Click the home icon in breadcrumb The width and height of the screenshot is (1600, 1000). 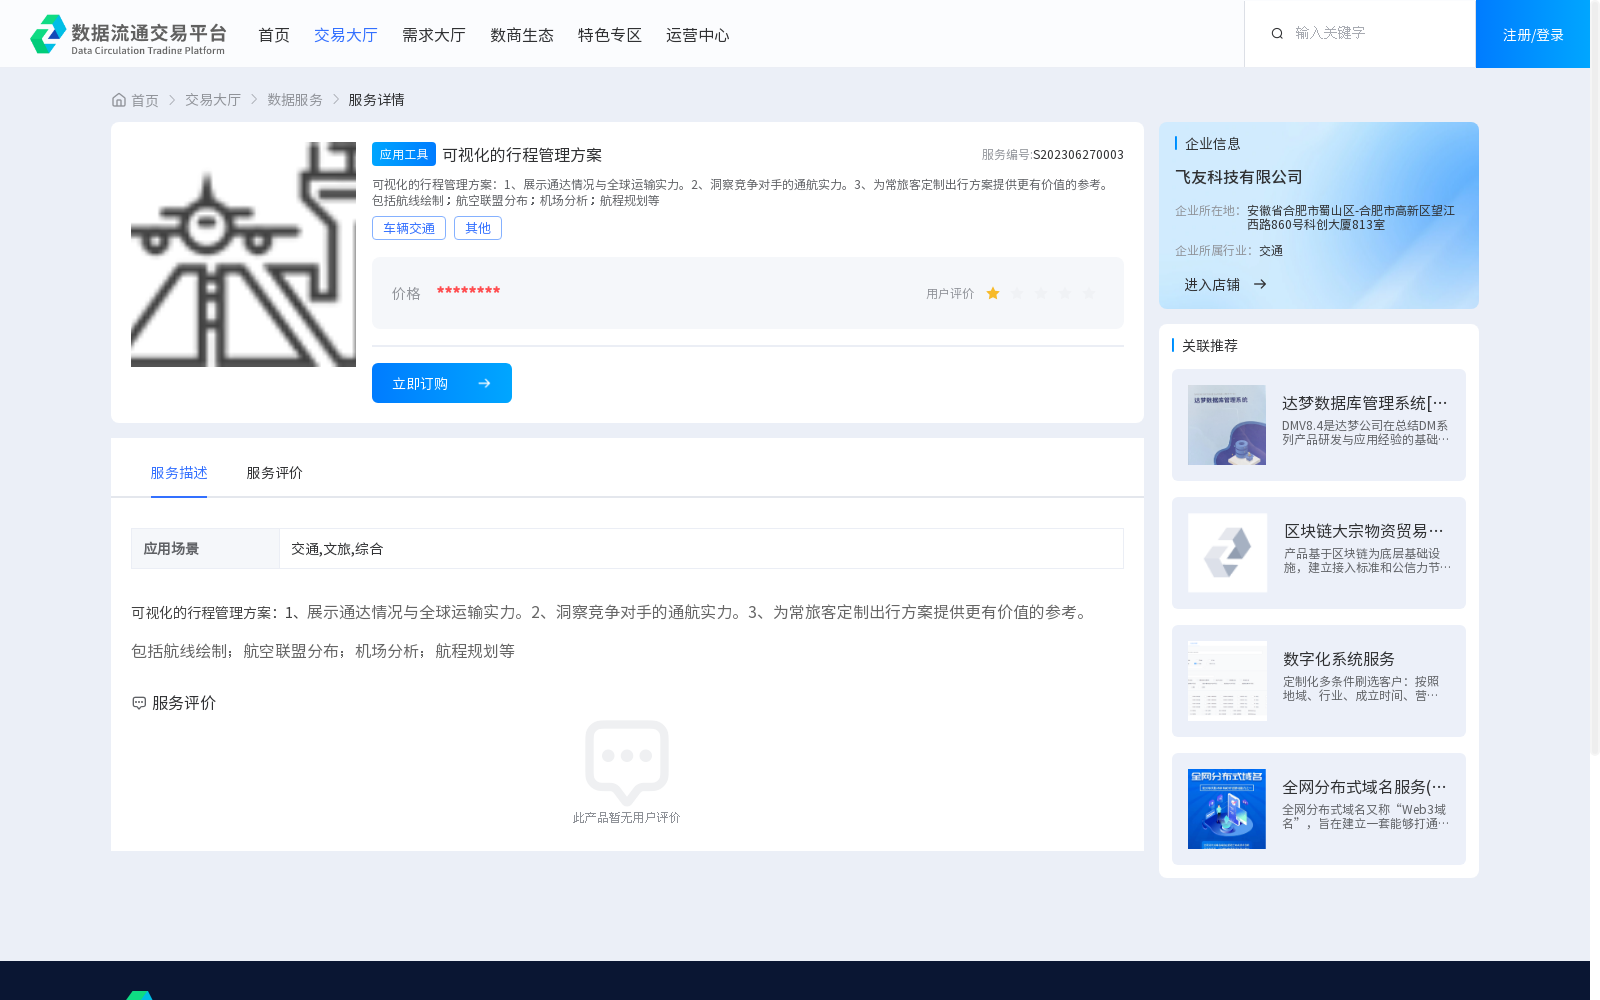[119, 100]
